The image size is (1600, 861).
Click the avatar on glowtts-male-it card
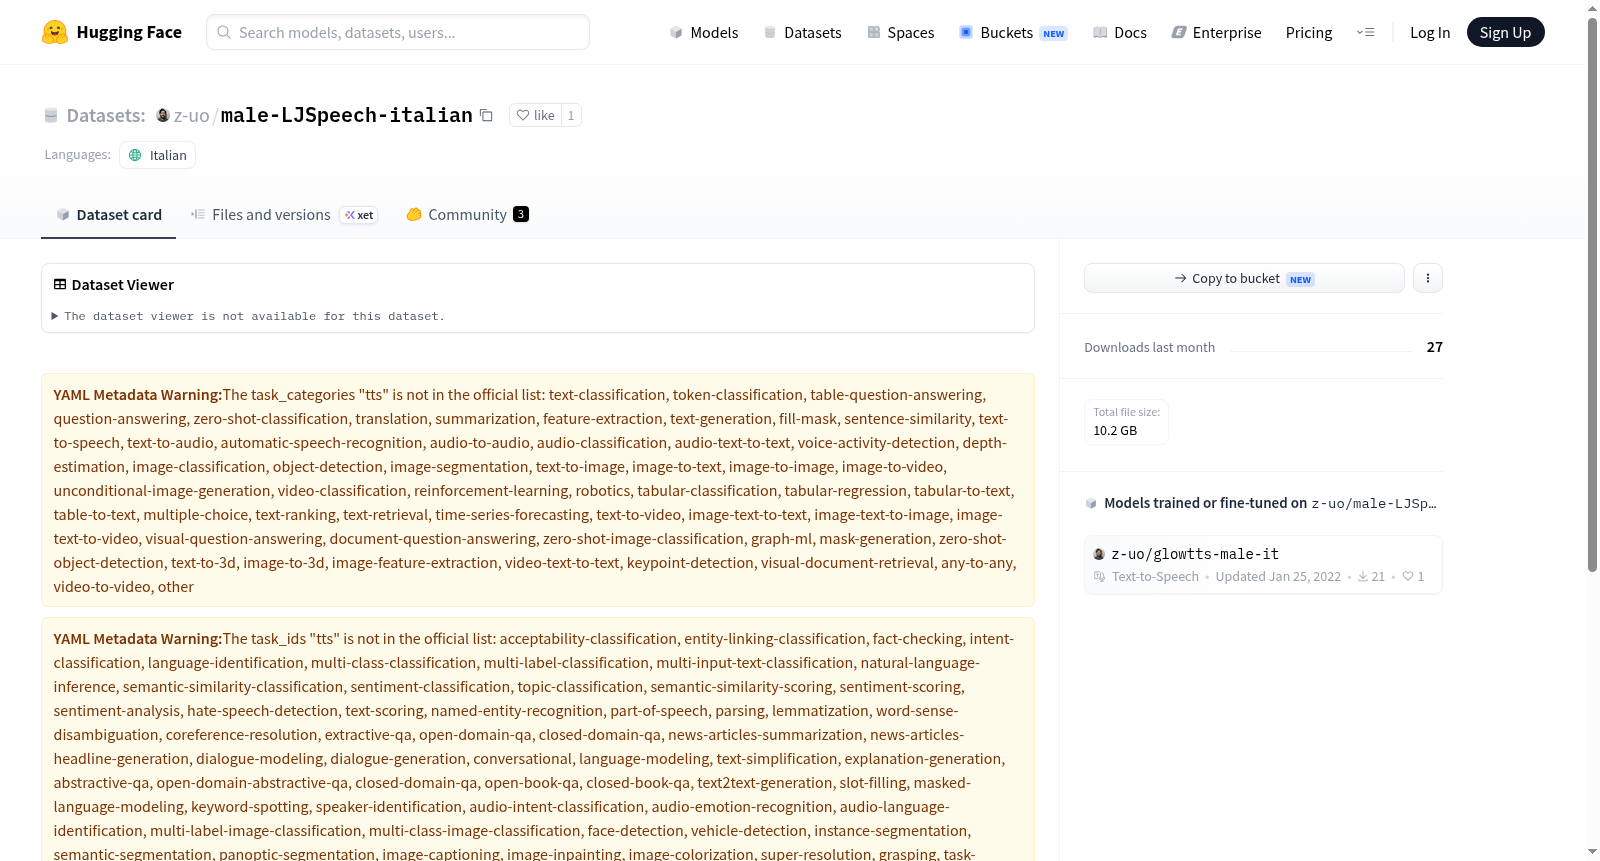click(1099, 554)
